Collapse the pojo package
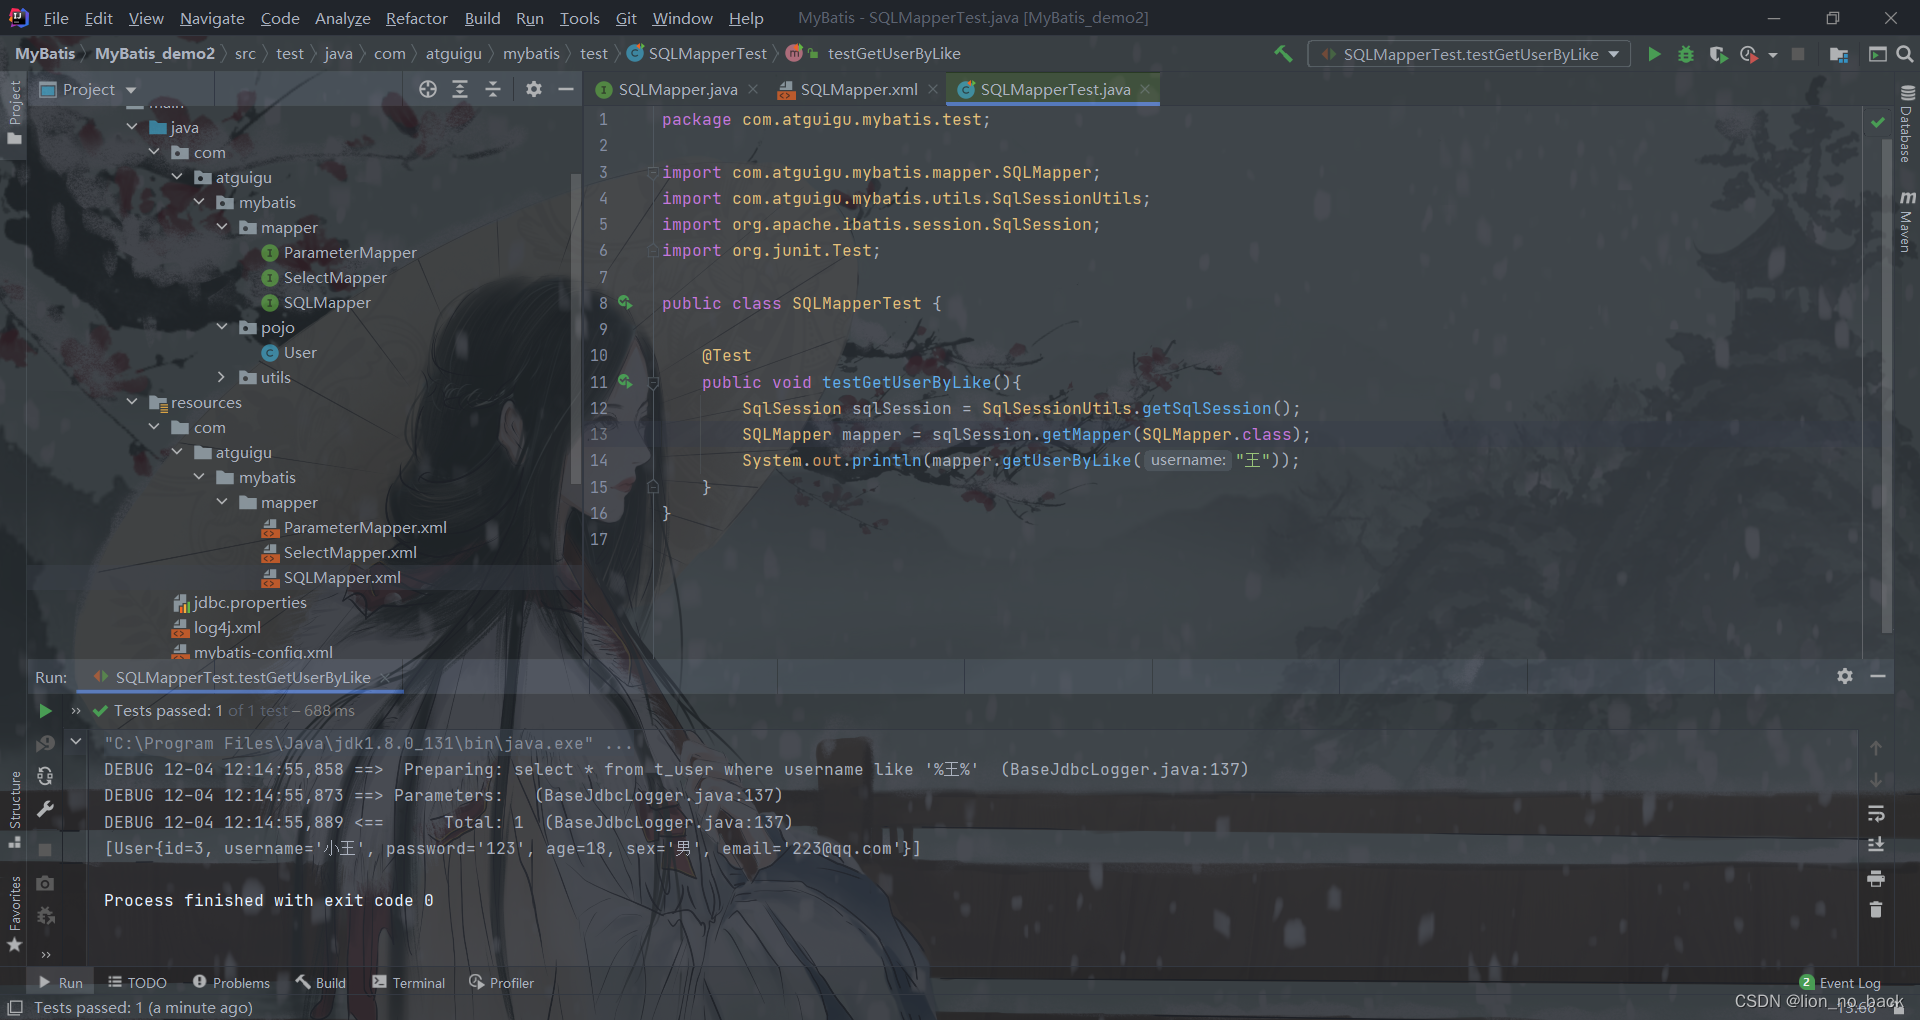The width and height of the screenshot is (1920, 1020). point(222,327)
